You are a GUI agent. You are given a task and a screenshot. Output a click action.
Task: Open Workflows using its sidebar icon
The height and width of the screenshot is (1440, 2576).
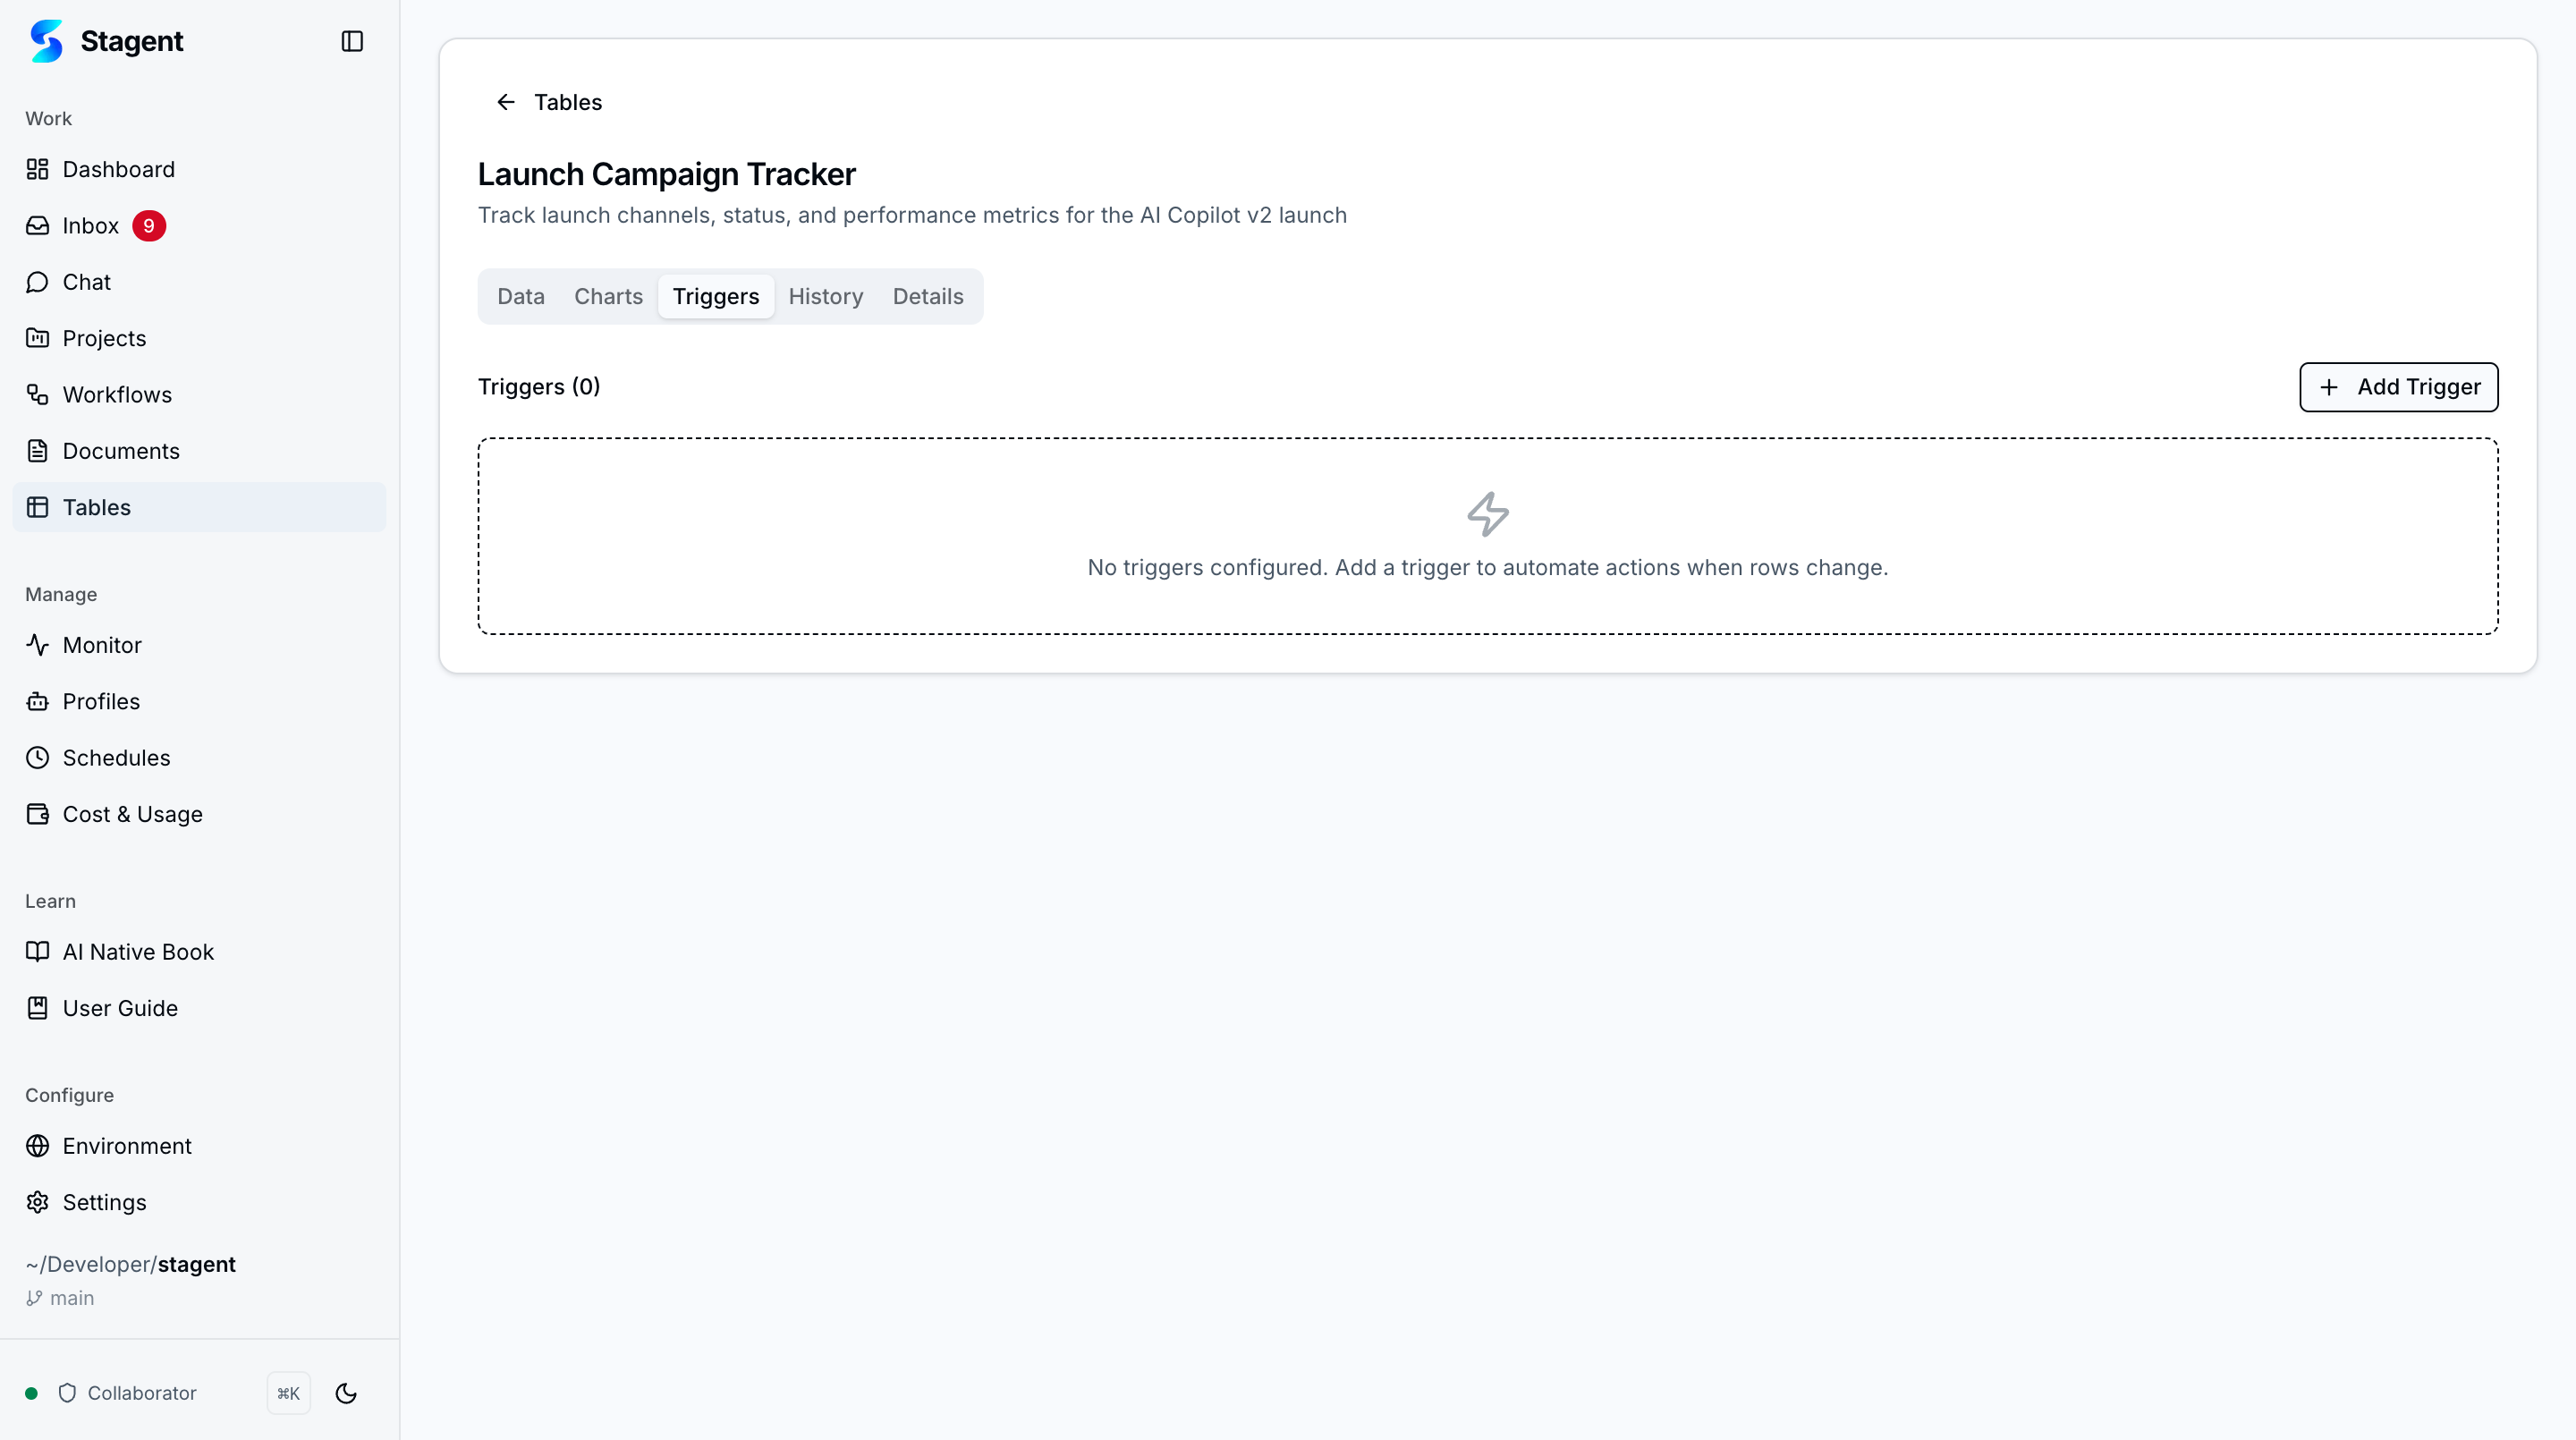coord(37,394)
